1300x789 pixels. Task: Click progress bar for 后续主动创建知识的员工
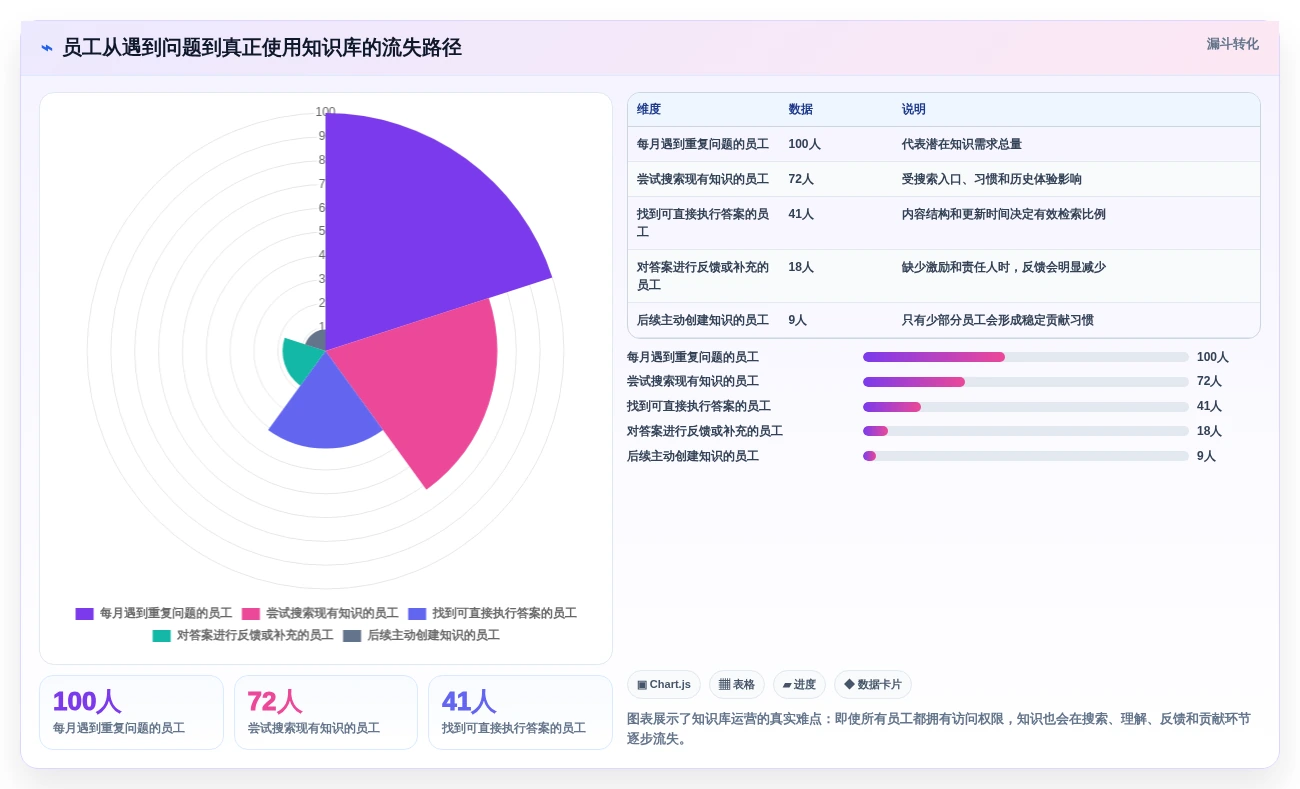tap(1026, 456)
